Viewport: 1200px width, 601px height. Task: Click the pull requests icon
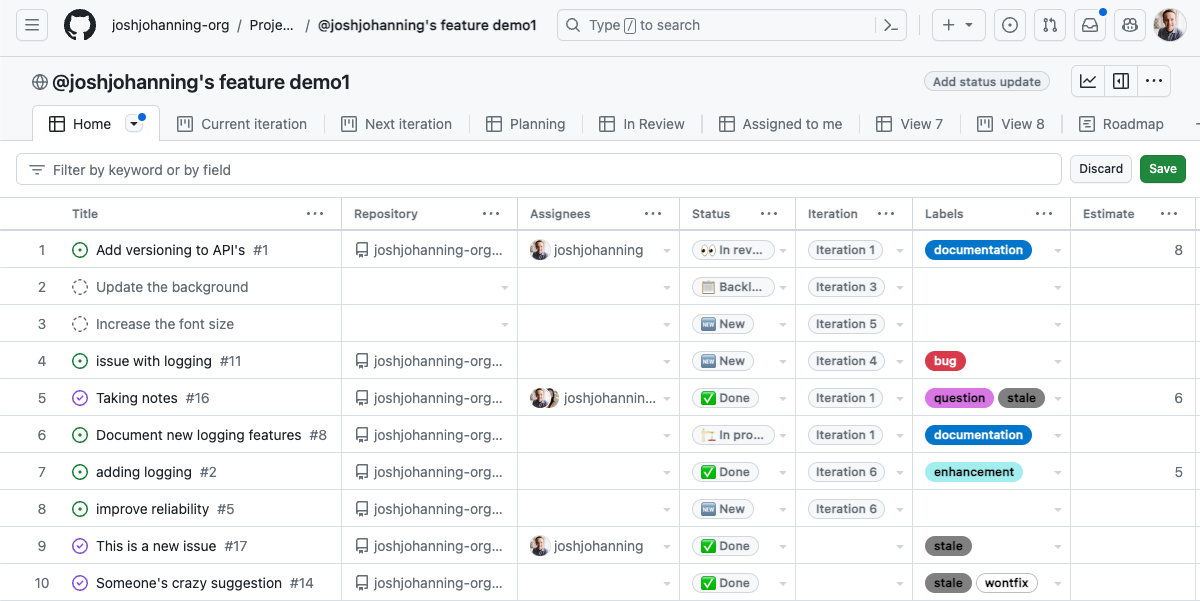coord(1049,24)
